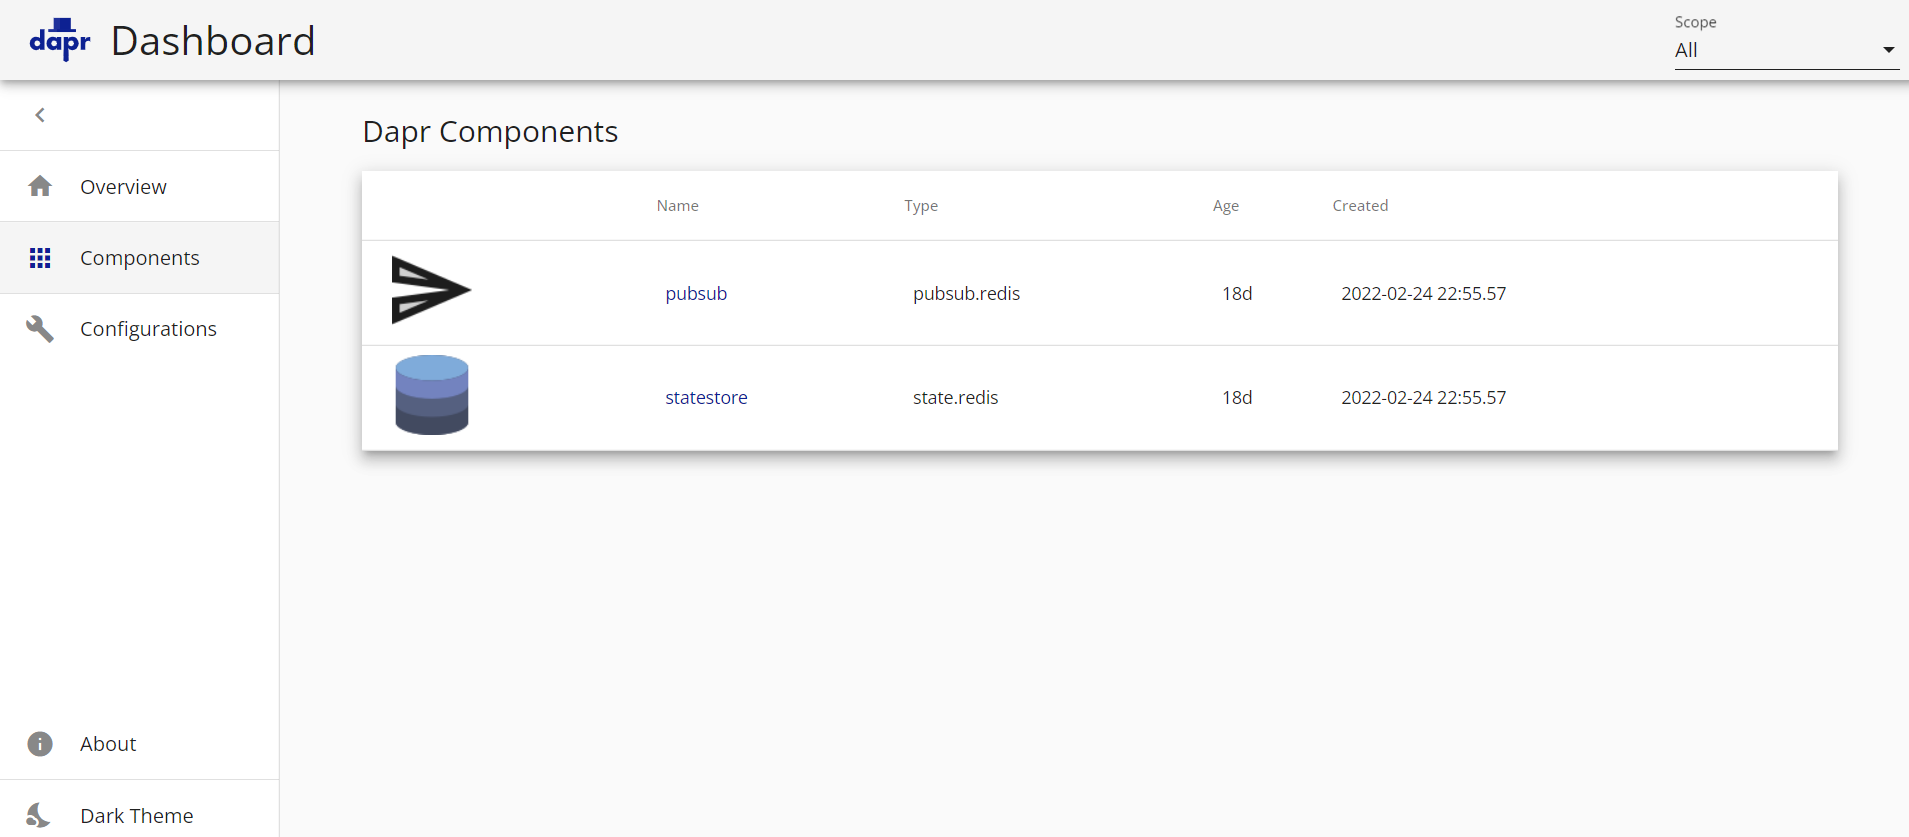
Task: Open the Scope dropdown
Action: click(x=1787, y=50)
